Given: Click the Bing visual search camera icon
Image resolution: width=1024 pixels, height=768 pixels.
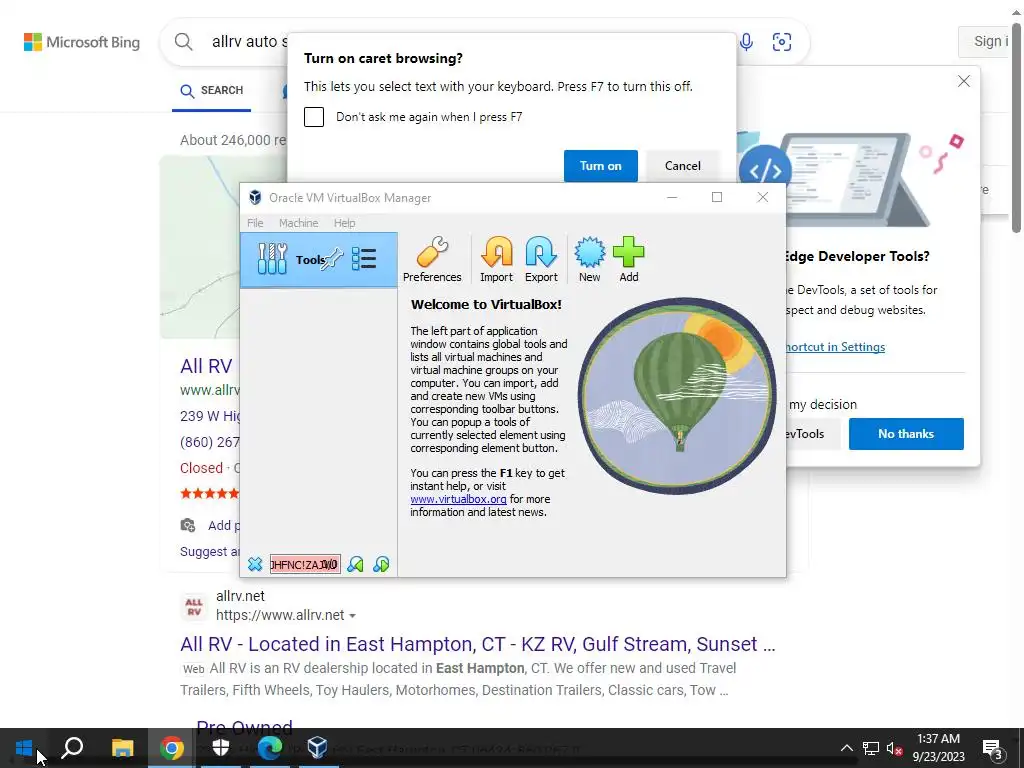Looking at the screenshot, I should [782, 42].
